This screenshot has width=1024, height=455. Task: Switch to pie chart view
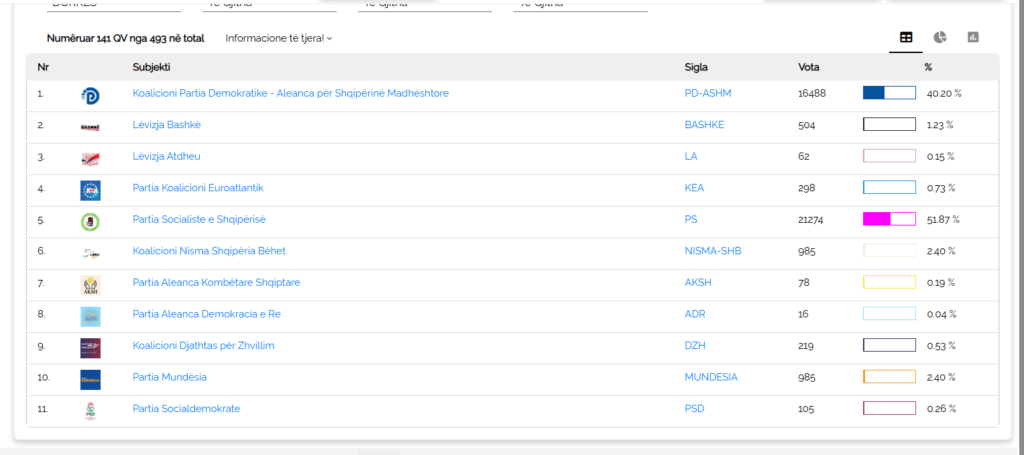(x=940, y=38)
